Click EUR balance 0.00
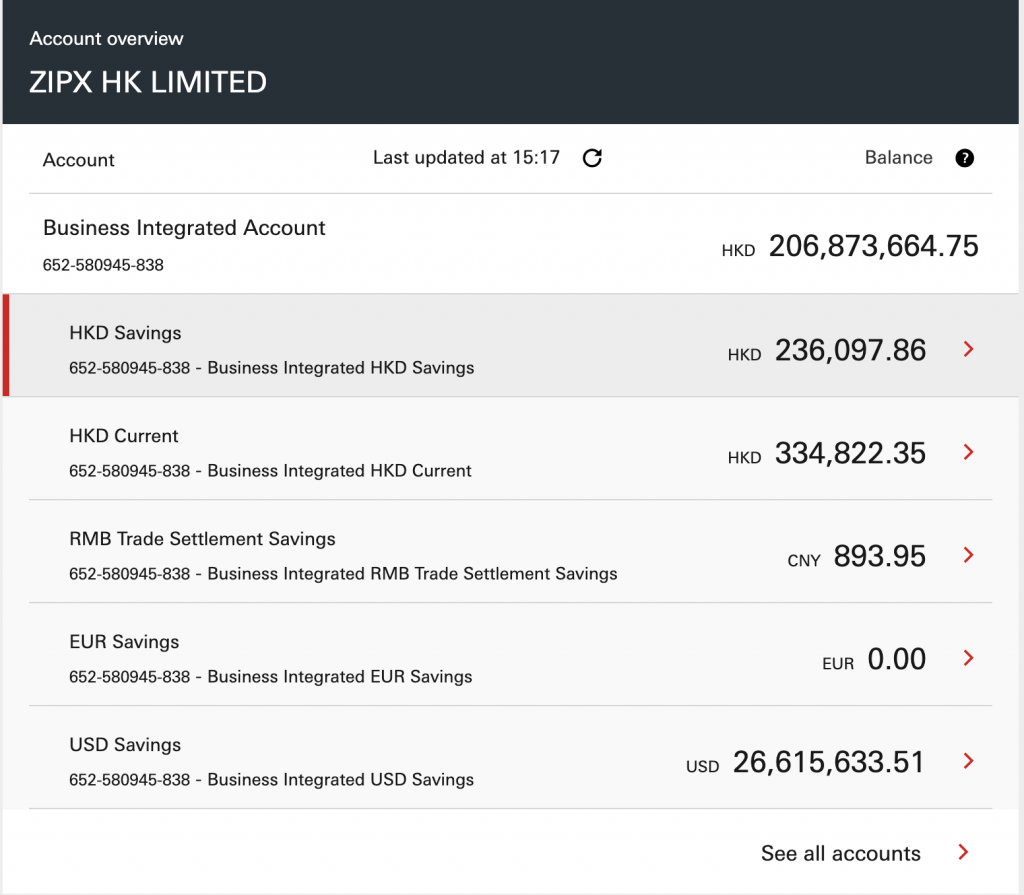1024x895 pixels. pyautogui.click(x=897, y=659)
